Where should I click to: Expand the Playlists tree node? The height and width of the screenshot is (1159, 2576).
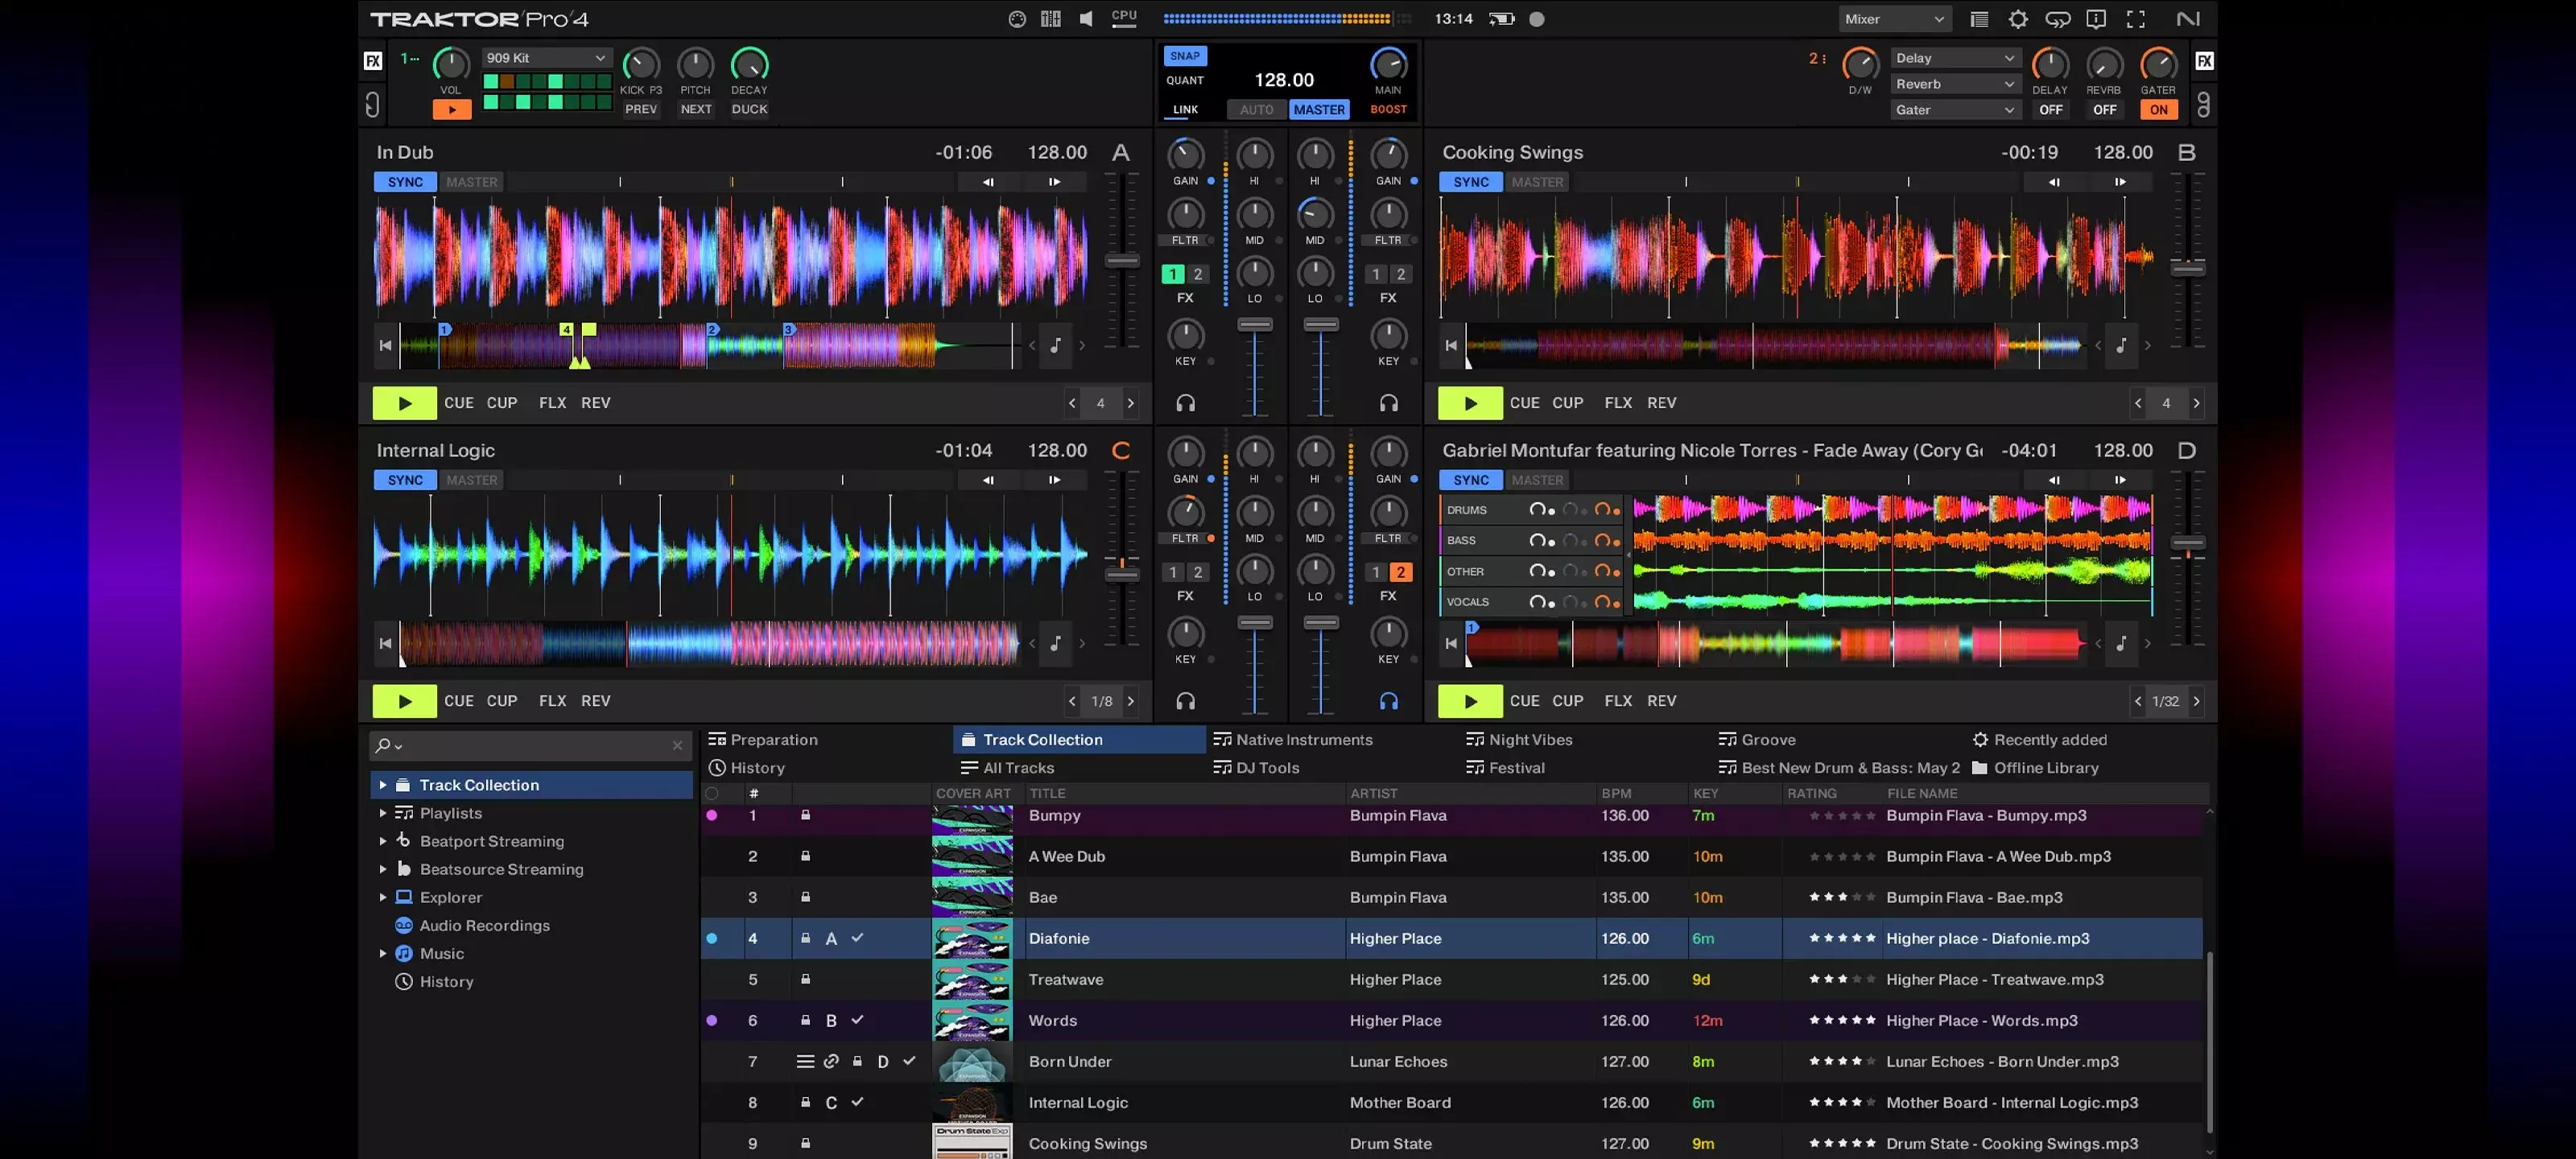pyautogui.click(x=383, y=813)
